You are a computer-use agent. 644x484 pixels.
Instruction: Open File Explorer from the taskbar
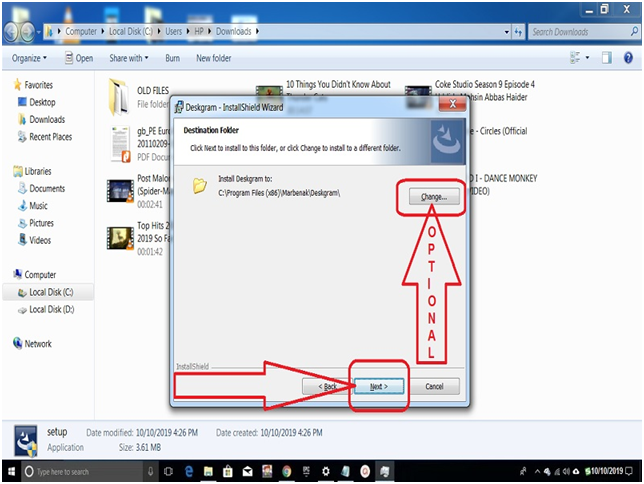tap(208, 472)
